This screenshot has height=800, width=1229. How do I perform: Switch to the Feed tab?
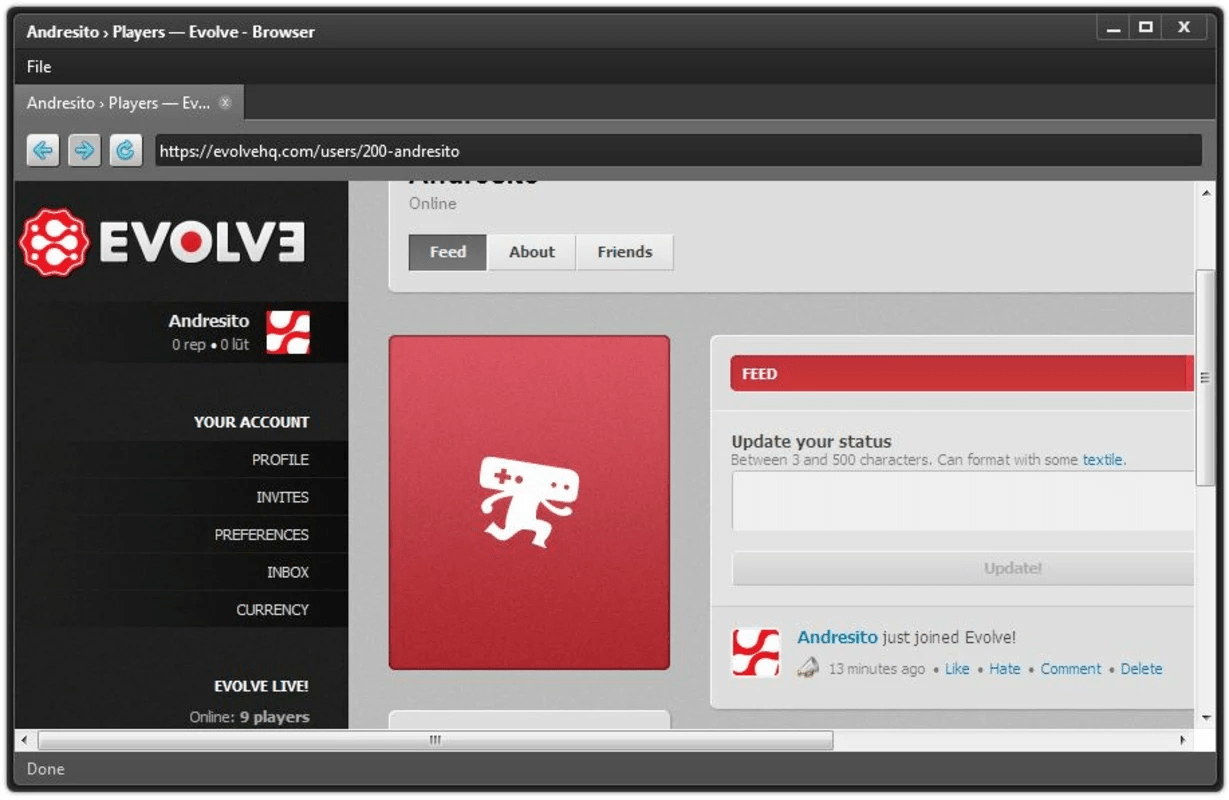[x=448, y=252]
